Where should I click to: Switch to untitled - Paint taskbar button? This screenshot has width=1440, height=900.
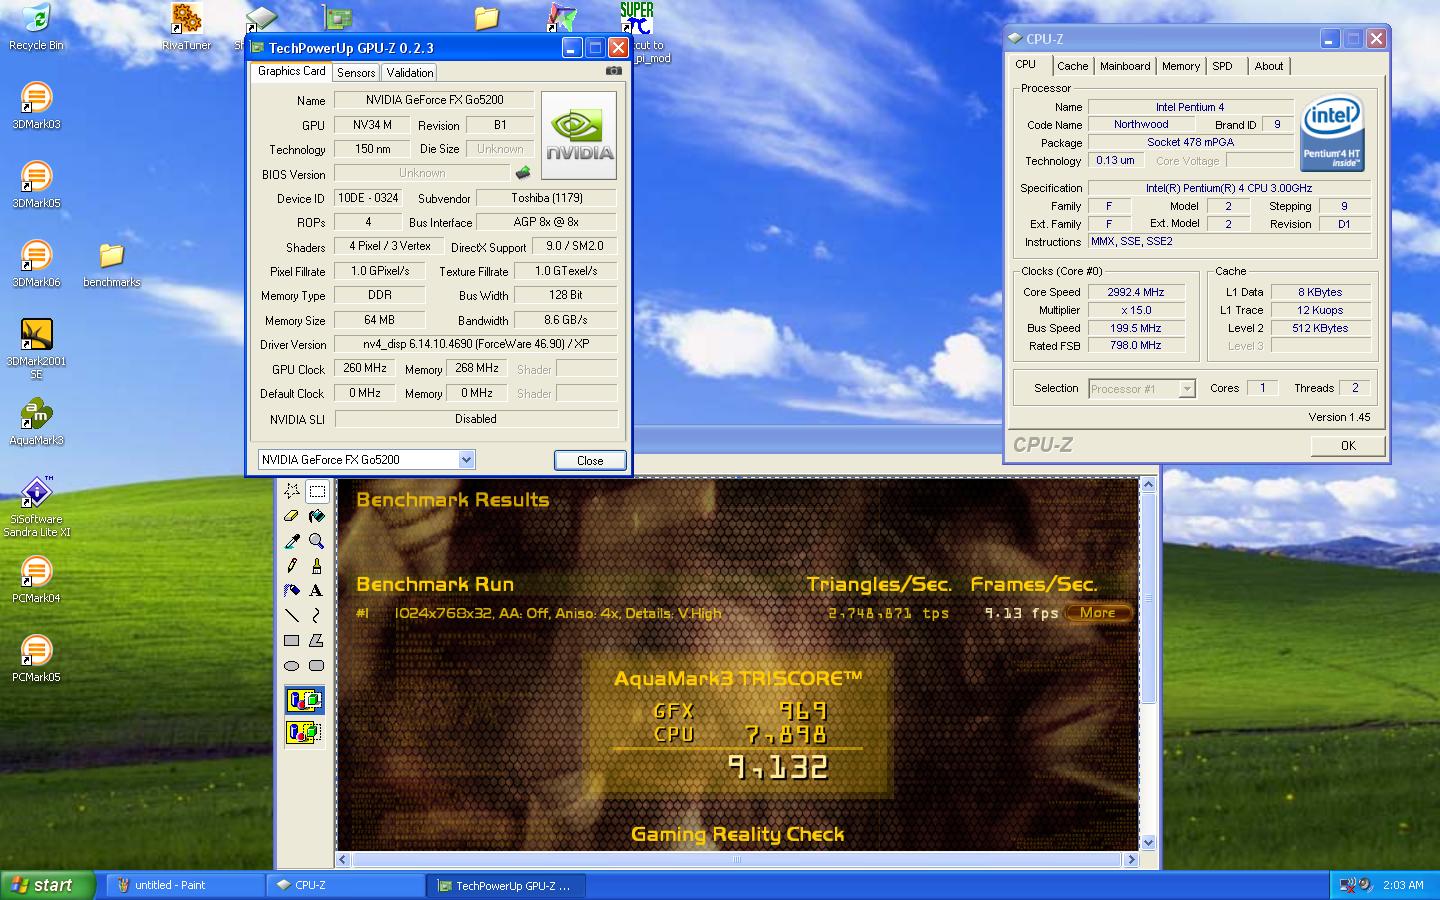(x=185, y=885)
